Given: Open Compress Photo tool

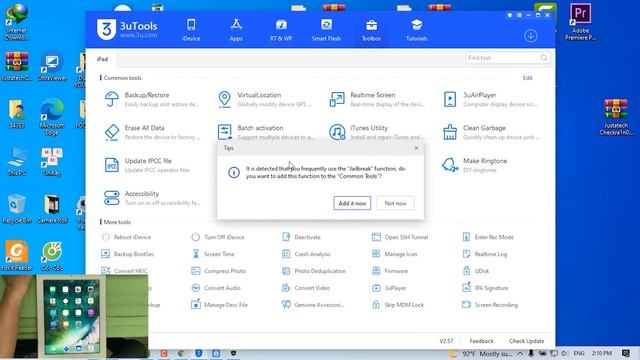Looking at the screenshot, I should tap(219, 271).
